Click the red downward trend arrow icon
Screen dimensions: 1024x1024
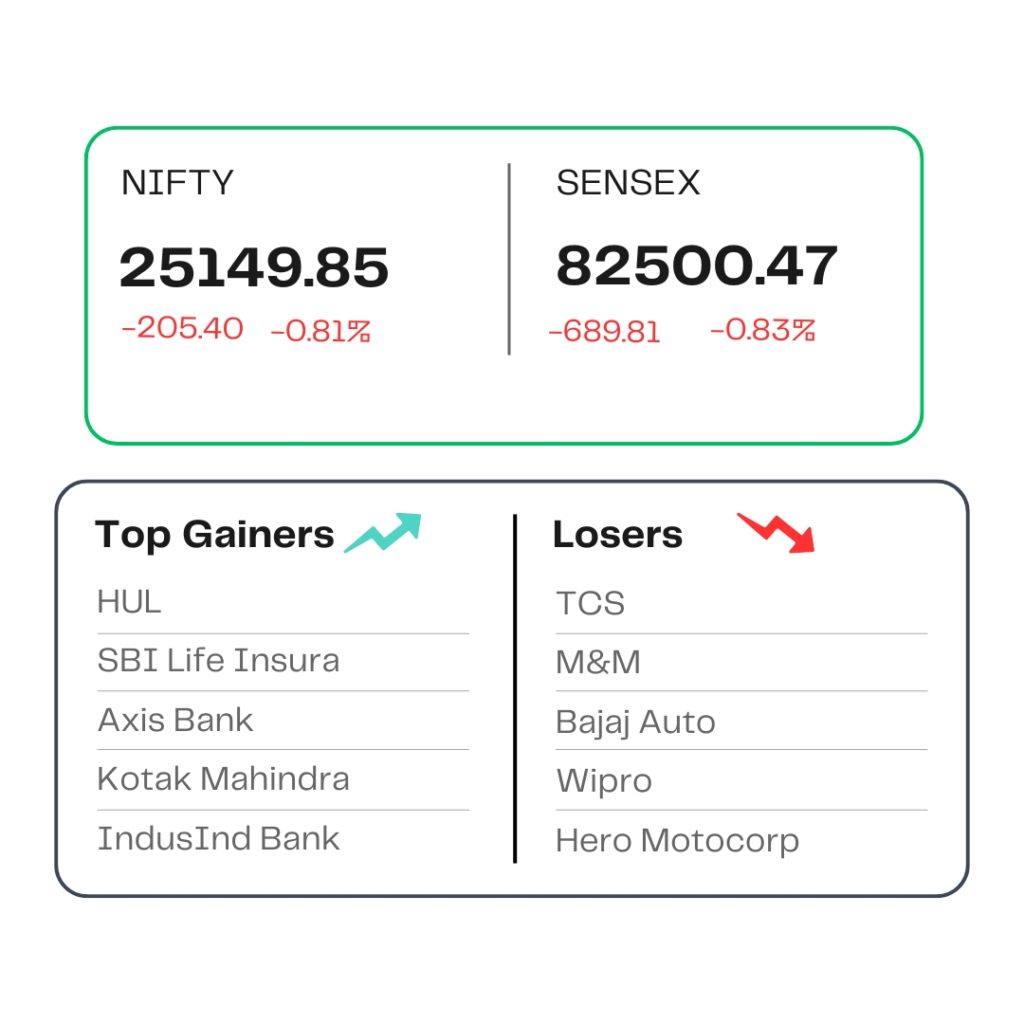point(776,533)
